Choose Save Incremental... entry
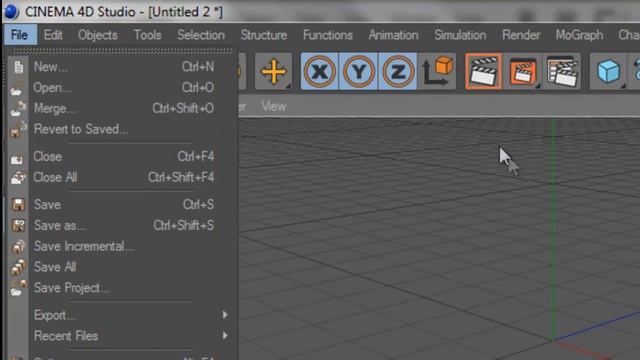640x360 pixels. coord(122,246)
